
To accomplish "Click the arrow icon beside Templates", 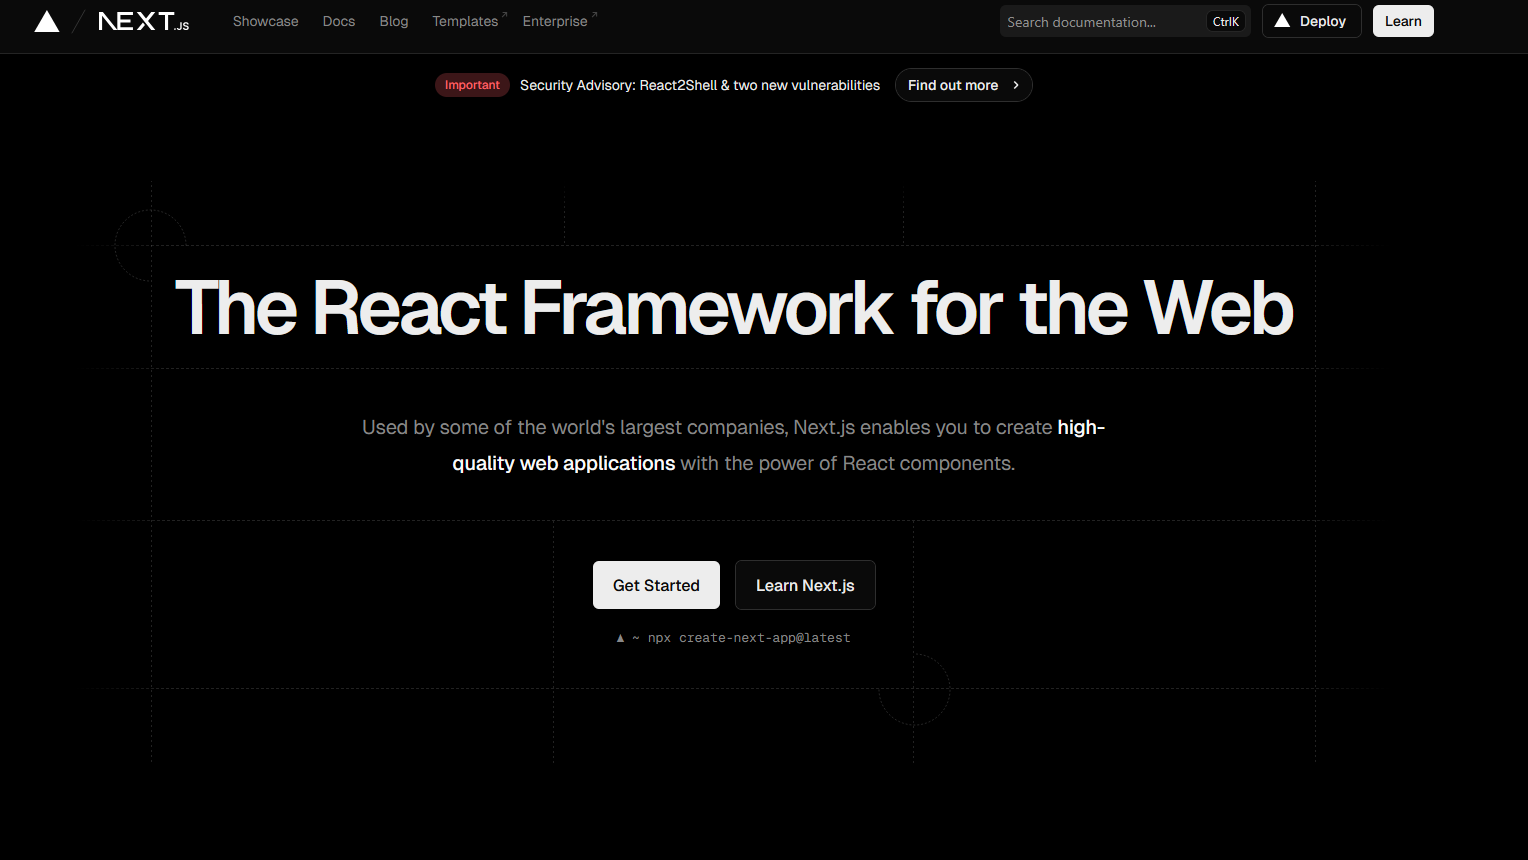I will point(505,15).
